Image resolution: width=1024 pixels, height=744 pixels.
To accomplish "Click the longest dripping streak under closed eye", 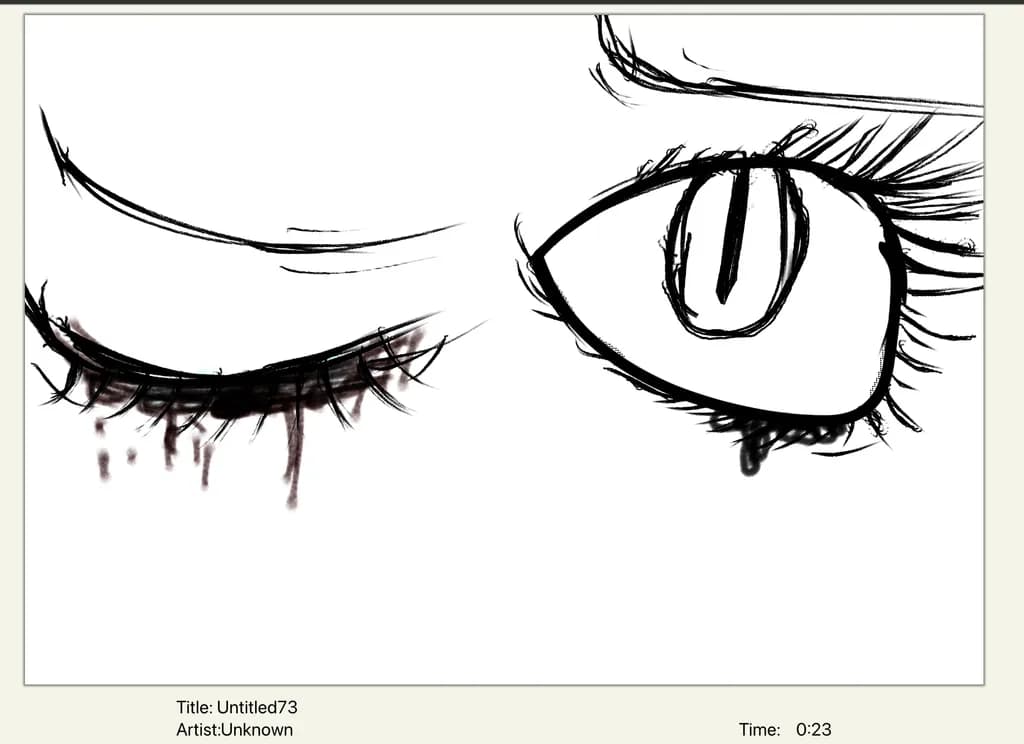I will (293, 457).
